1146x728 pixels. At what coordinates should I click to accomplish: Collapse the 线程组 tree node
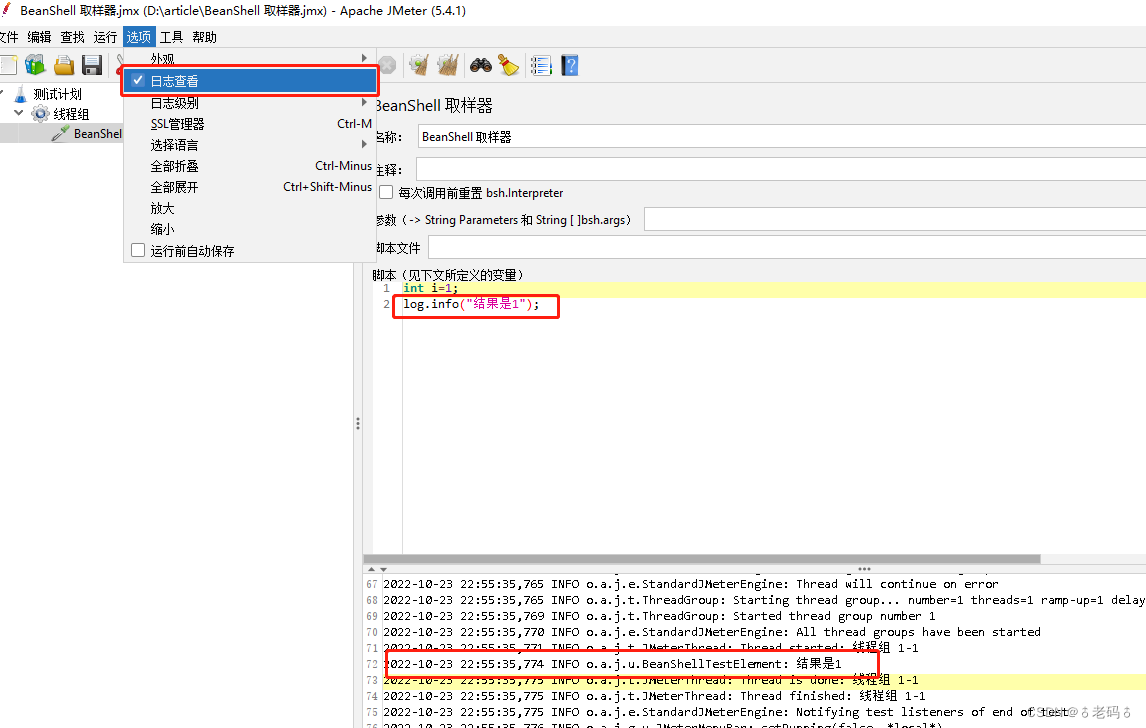pos(18,113)
